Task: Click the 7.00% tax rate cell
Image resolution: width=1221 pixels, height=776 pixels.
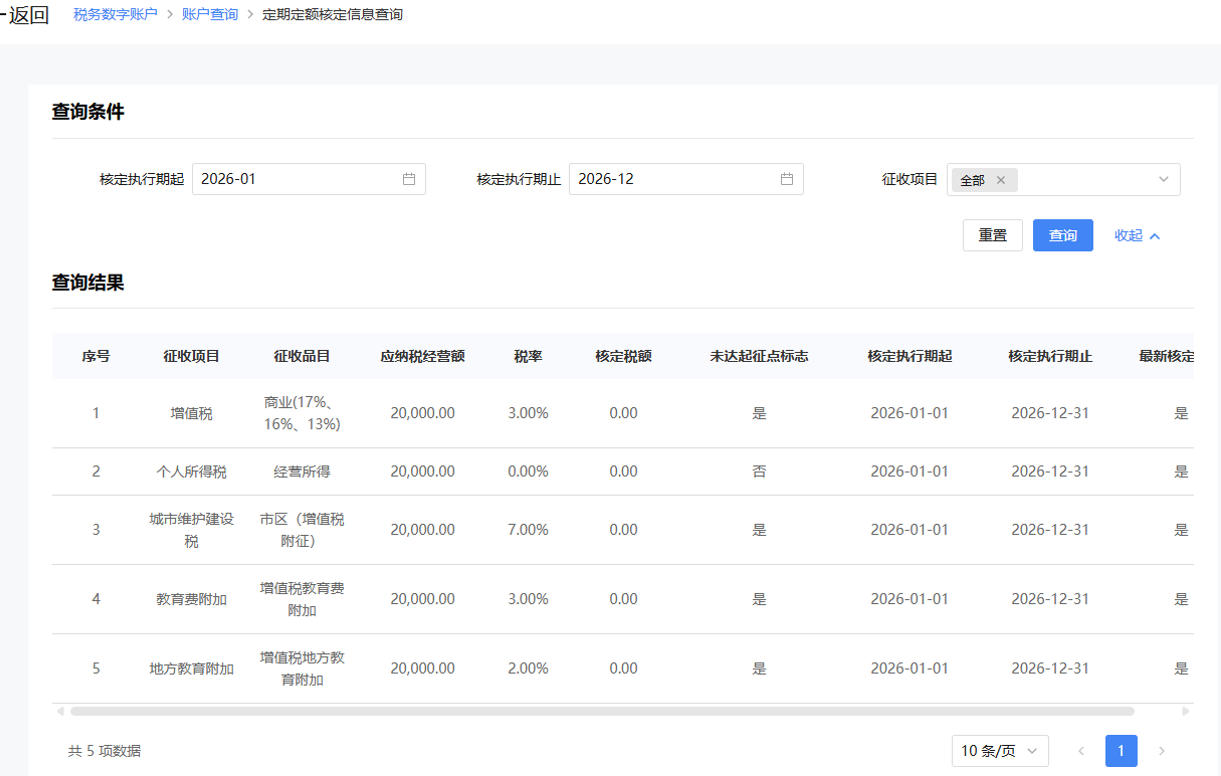Action: pyautogui.click(x=528, y=530)
